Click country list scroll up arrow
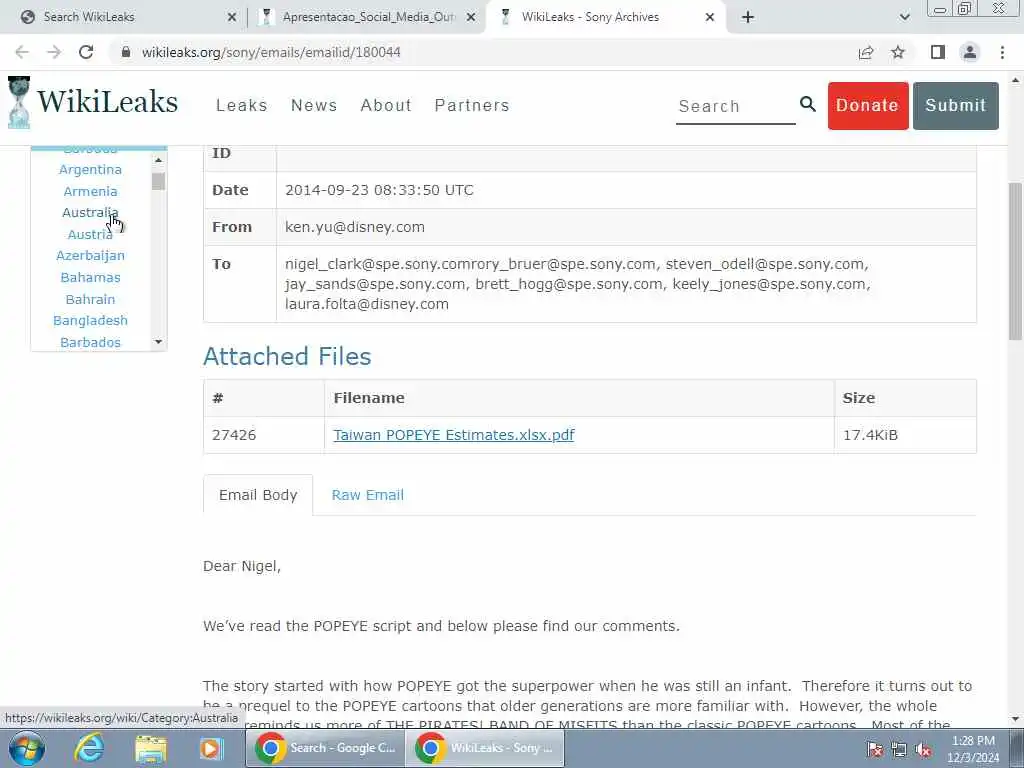1024x768 pixels. point(159,160)
